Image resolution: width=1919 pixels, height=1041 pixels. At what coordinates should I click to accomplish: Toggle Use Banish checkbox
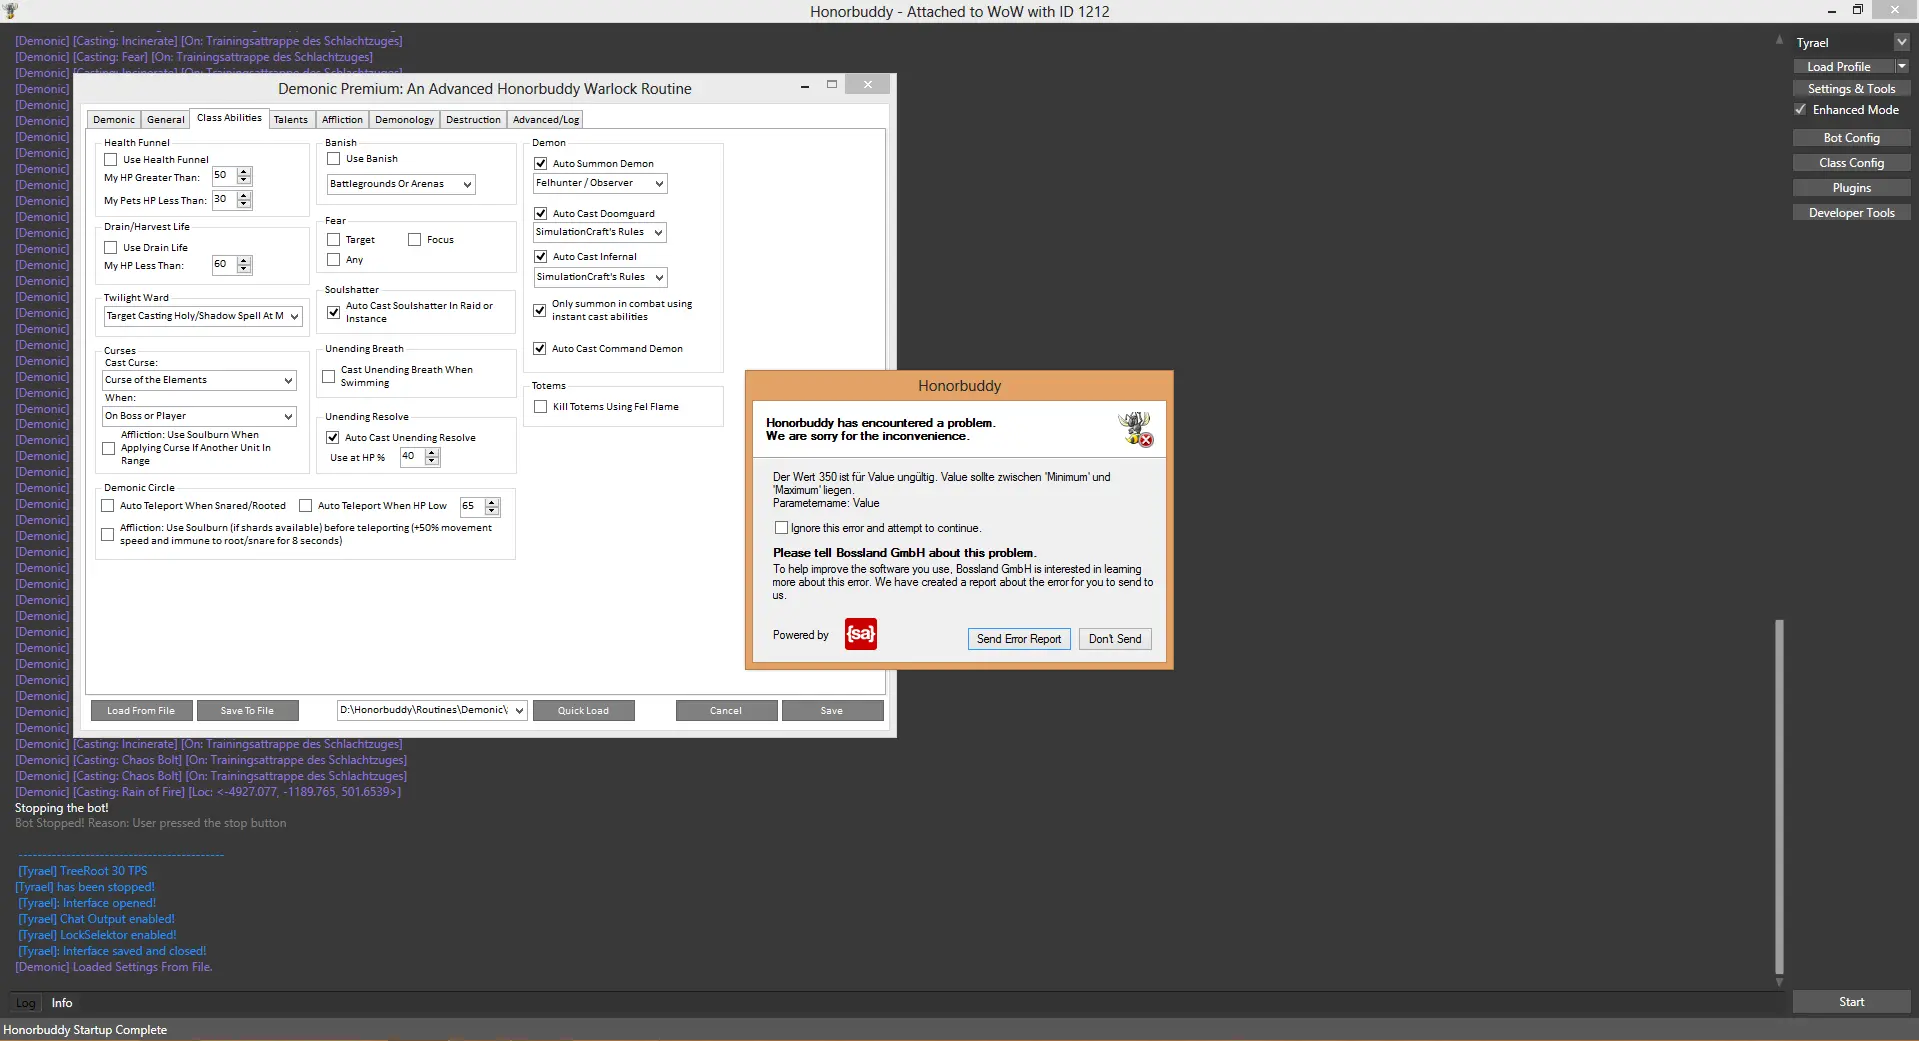(x=334, y=158)
